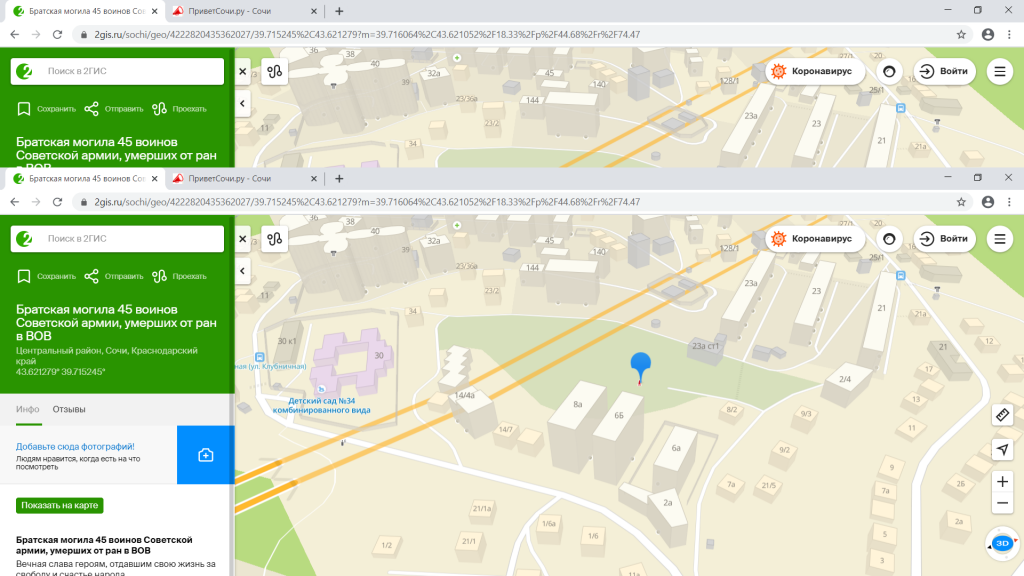
Task: Click the Клубничная bus stop icon
Action: pyautogui.click(x=259, y=357)
